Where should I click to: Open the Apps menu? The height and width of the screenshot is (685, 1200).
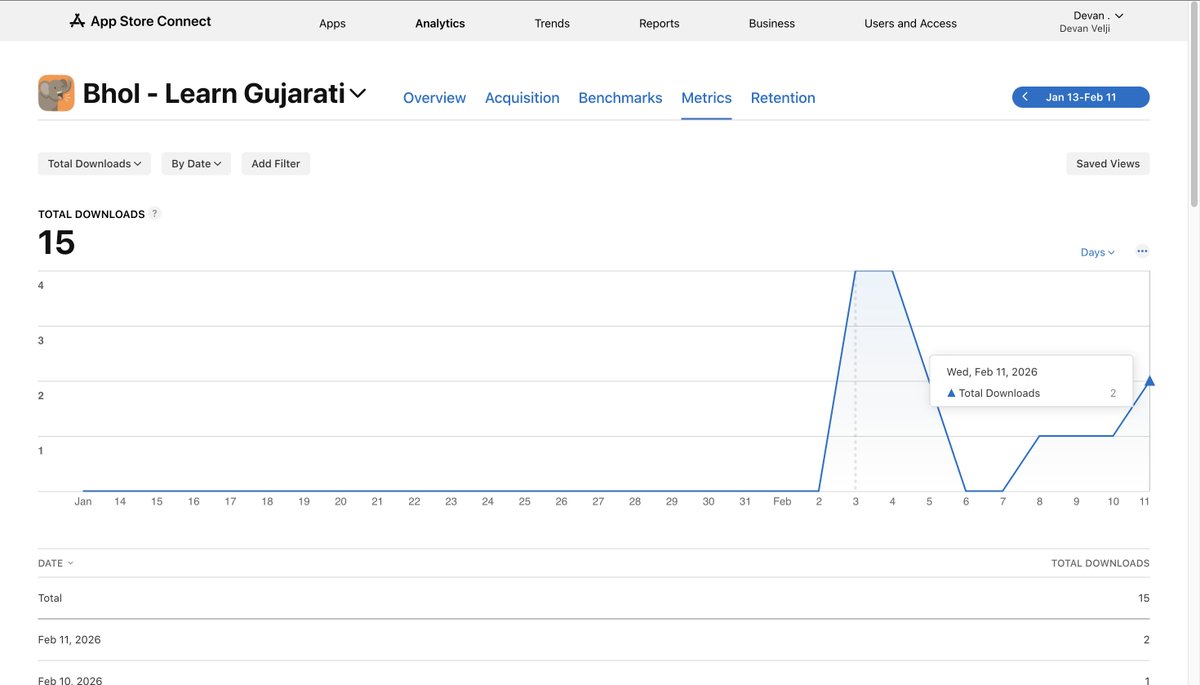pos(332,23)
